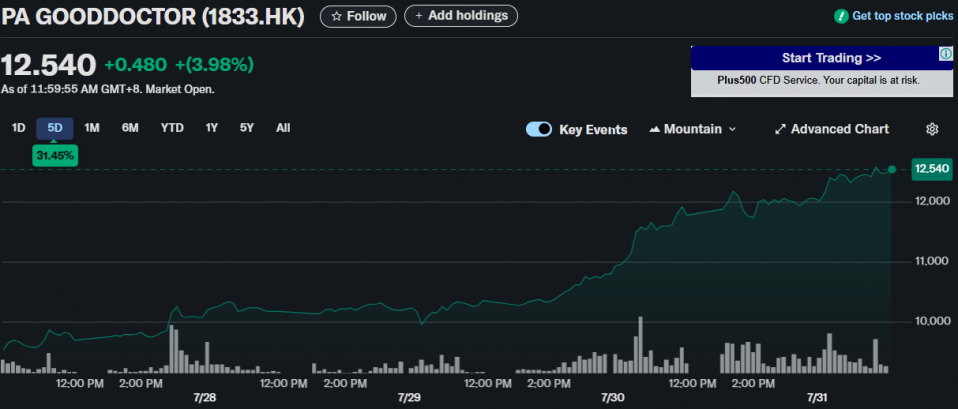Click the green top stock picks icon
Screen dimensions: 958x409
coord(841,16)
